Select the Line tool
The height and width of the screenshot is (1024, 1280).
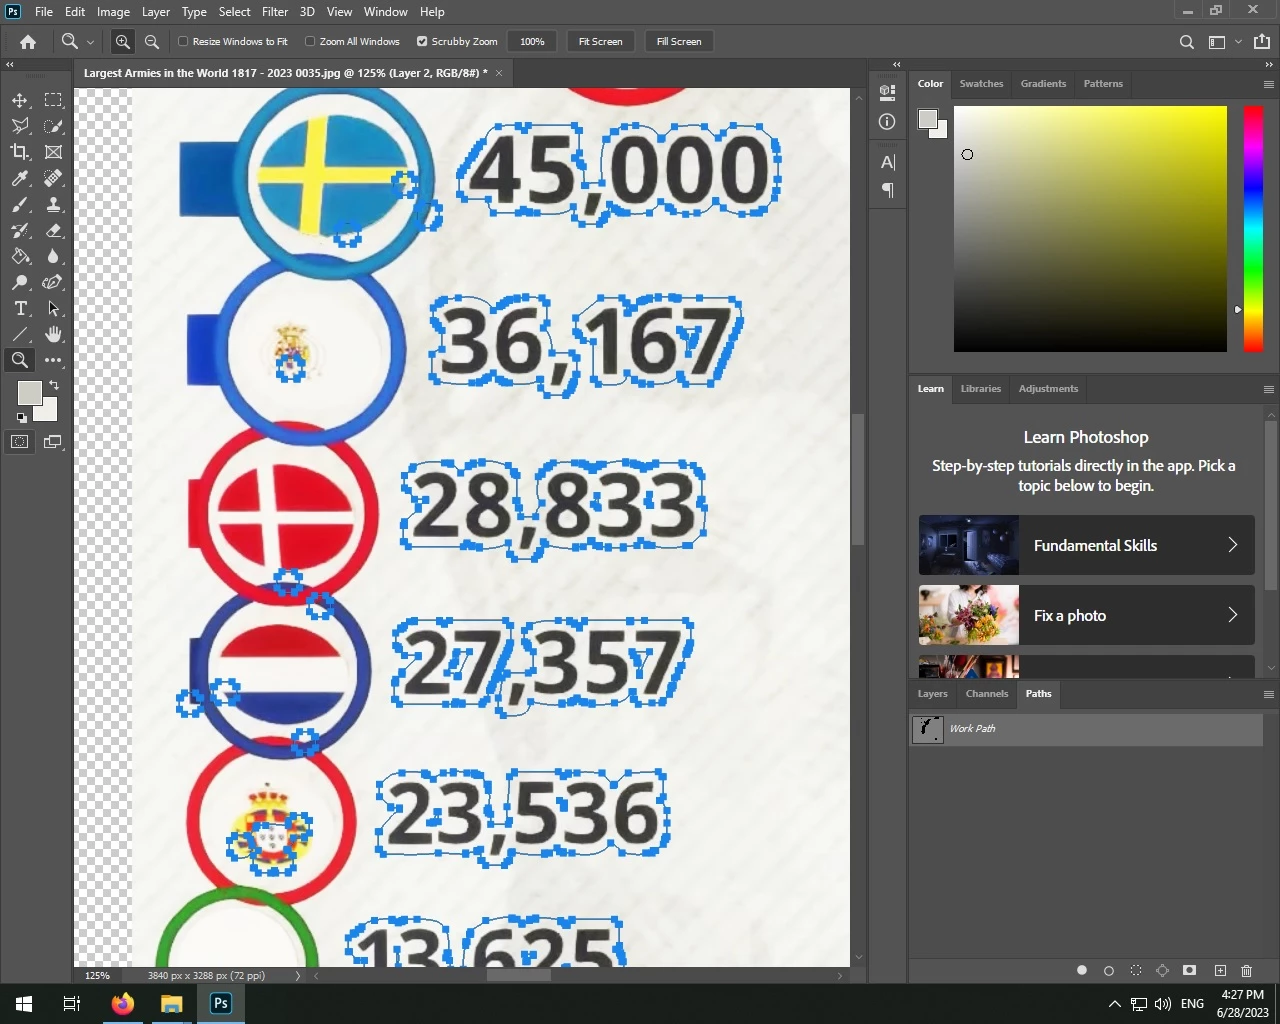tap(20, 334)
